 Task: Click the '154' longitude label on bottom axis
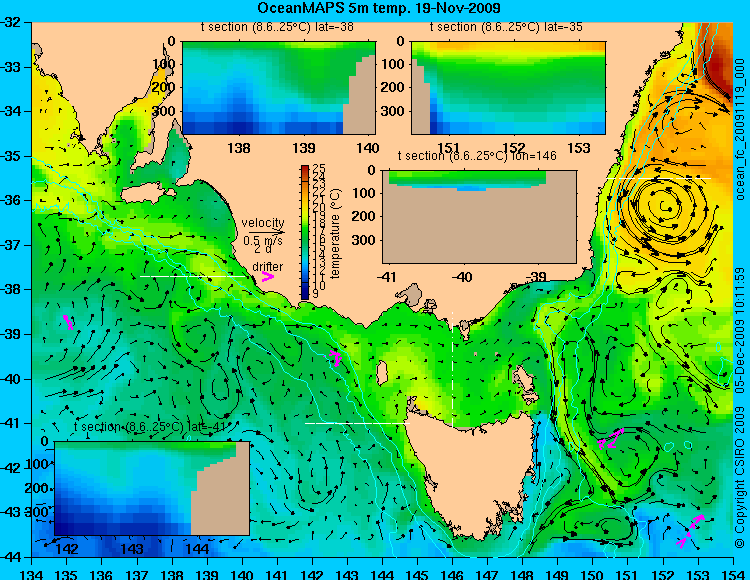[x=733, y=574]
